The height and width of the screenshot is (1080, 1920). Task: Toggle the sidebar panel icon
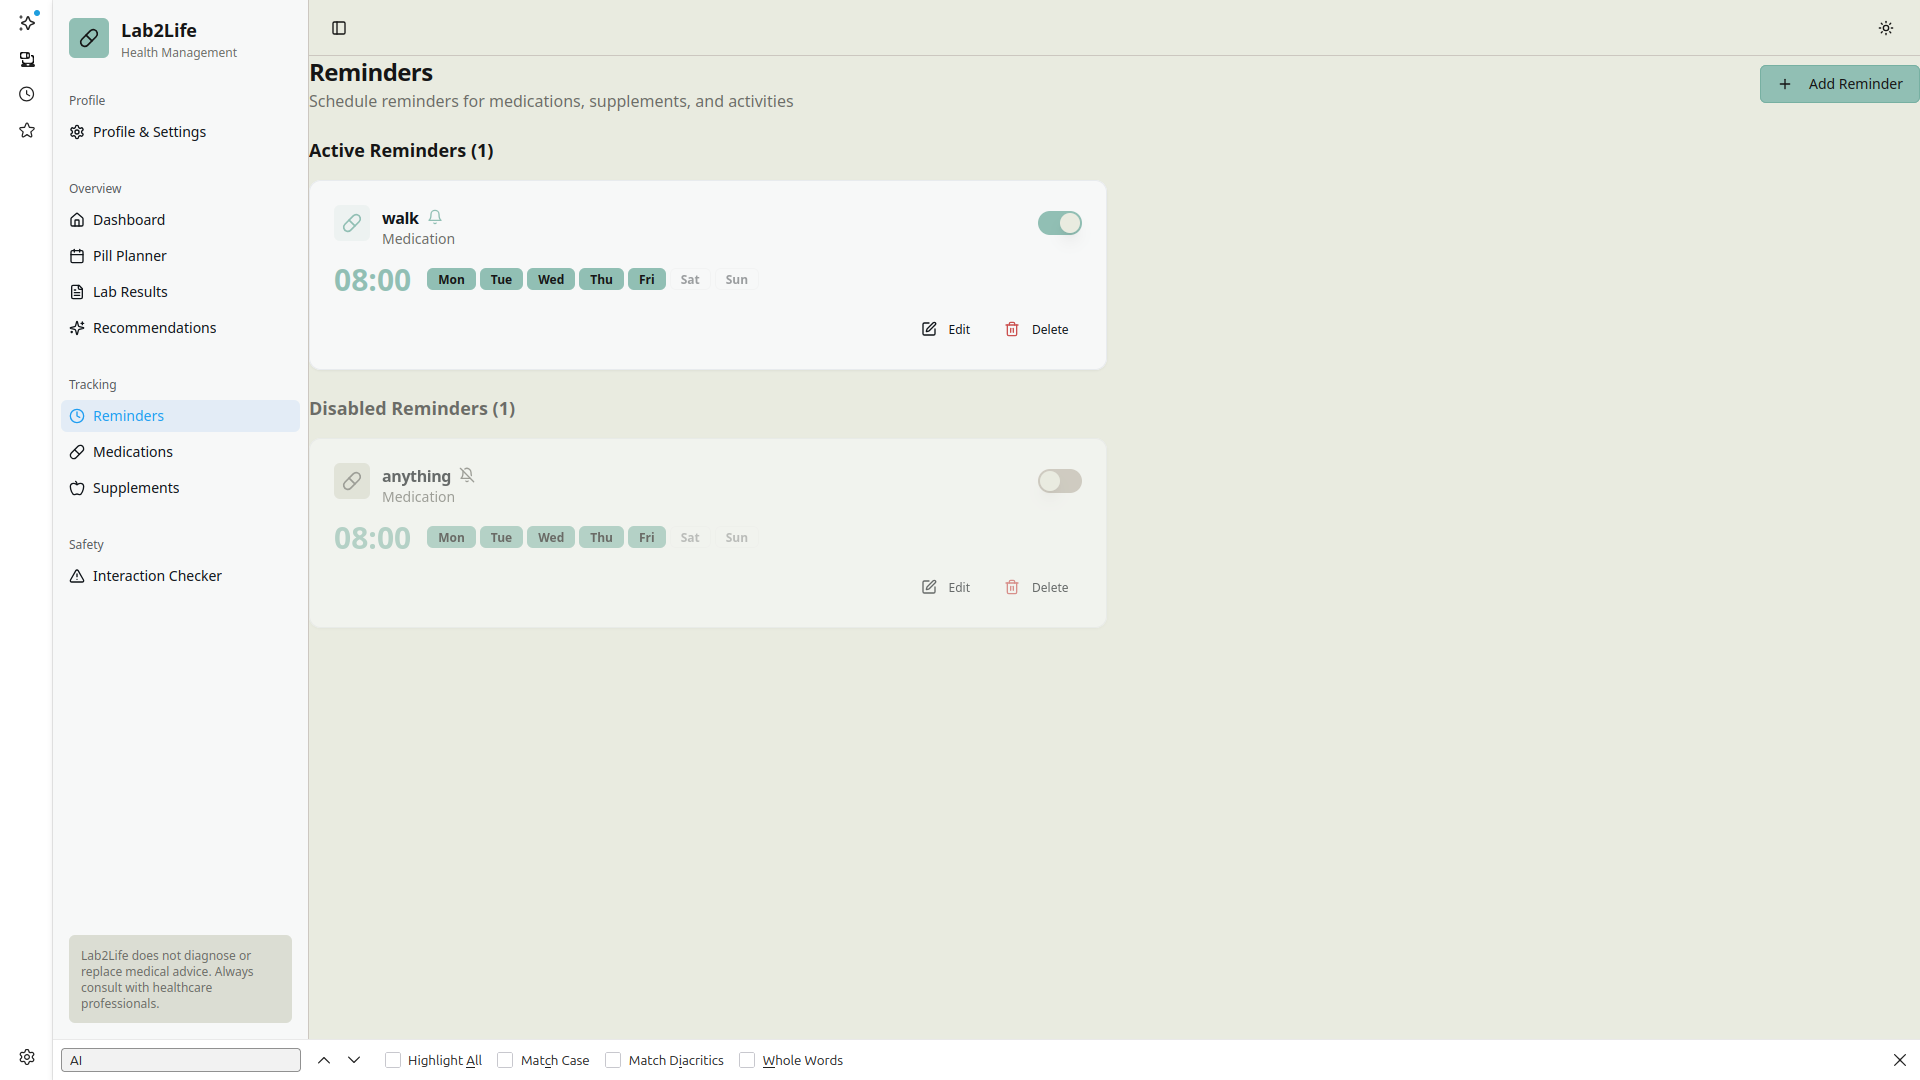[339, 28]
